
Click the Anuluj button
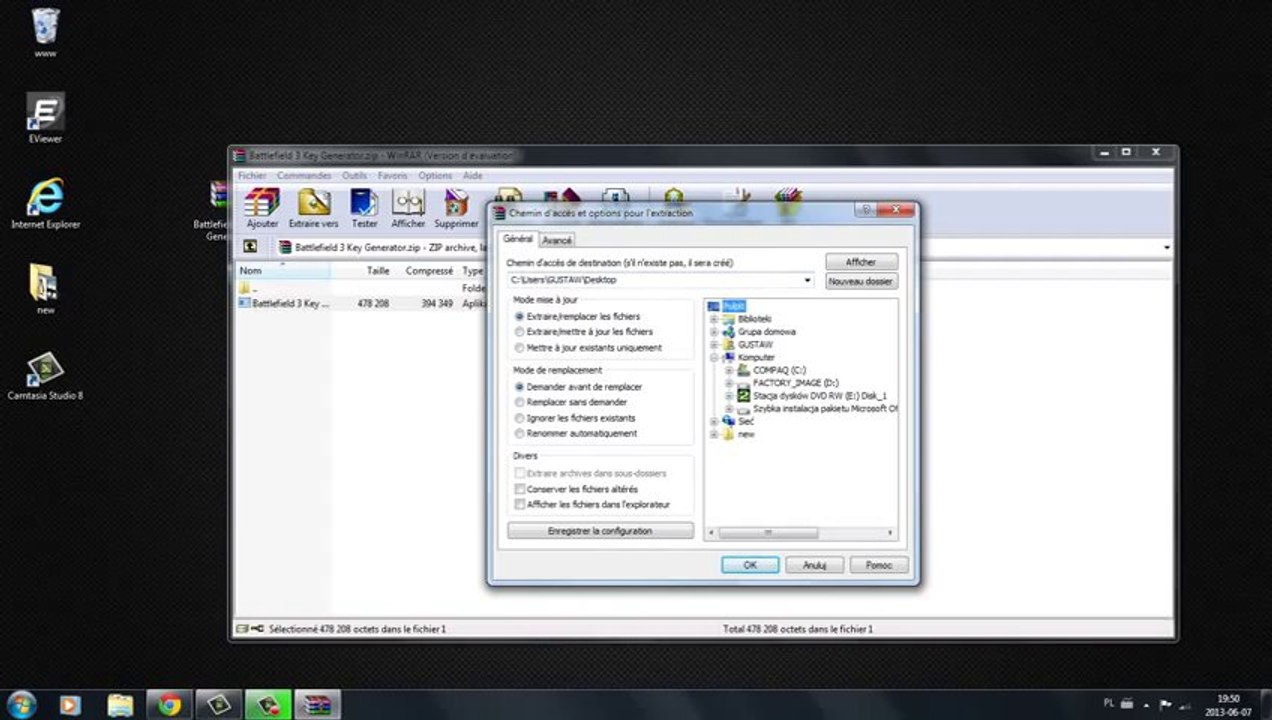(x=814, y=565)
